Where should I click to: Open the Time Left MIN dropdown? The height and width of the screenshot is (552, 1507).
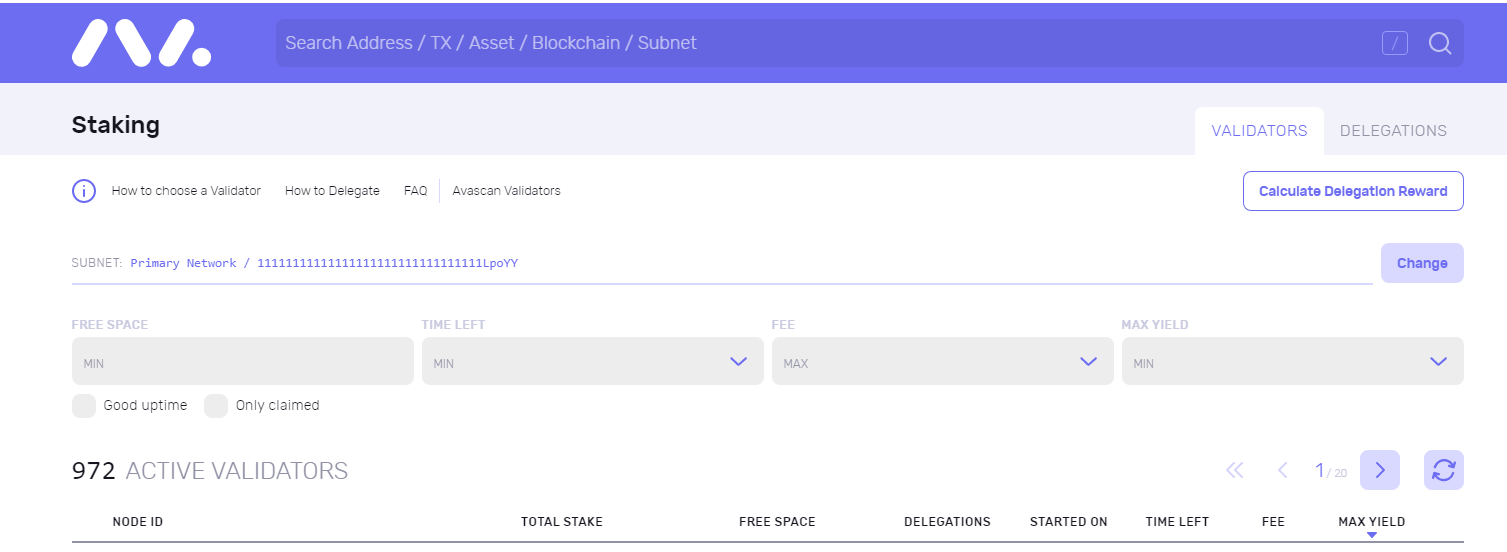pos(593,361)
